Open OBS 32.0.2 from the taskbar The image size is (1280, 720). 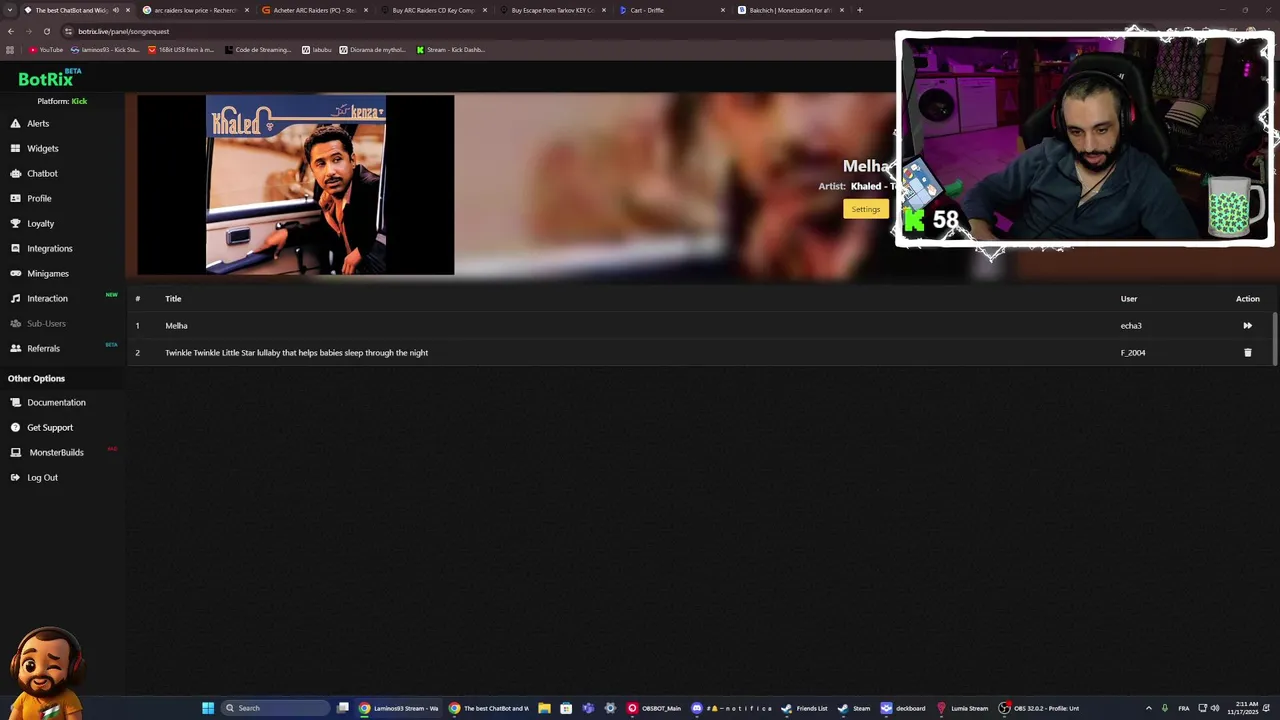[1038, 708]
